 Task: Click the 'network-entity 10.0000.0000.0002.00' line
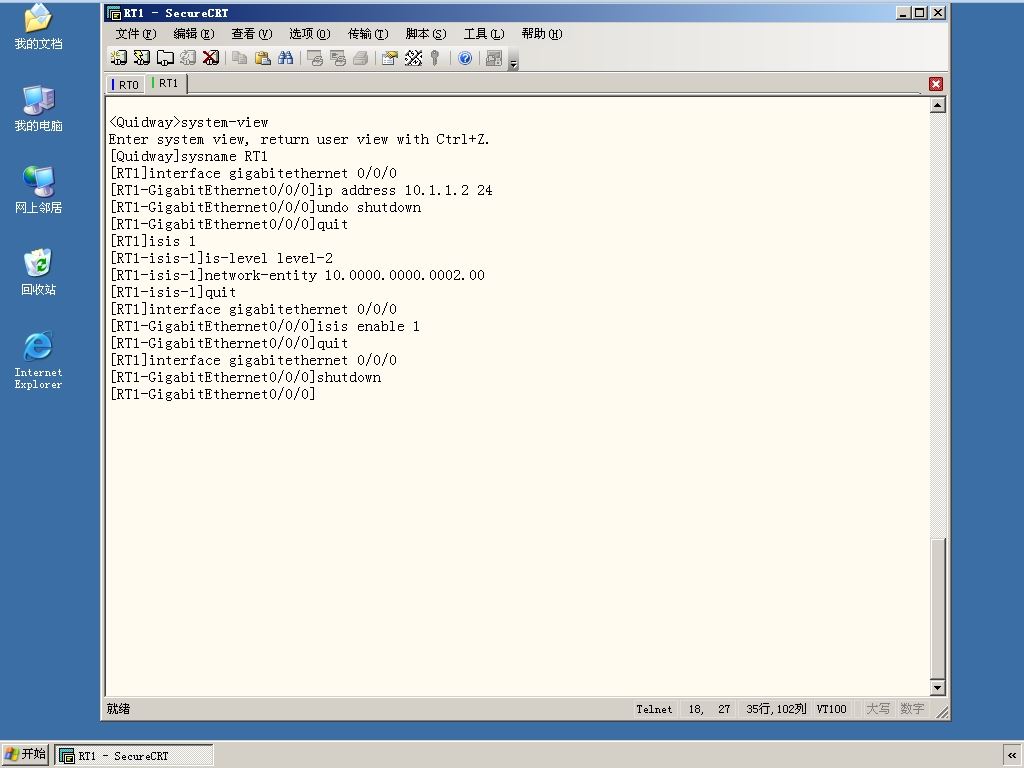point(297,275)
